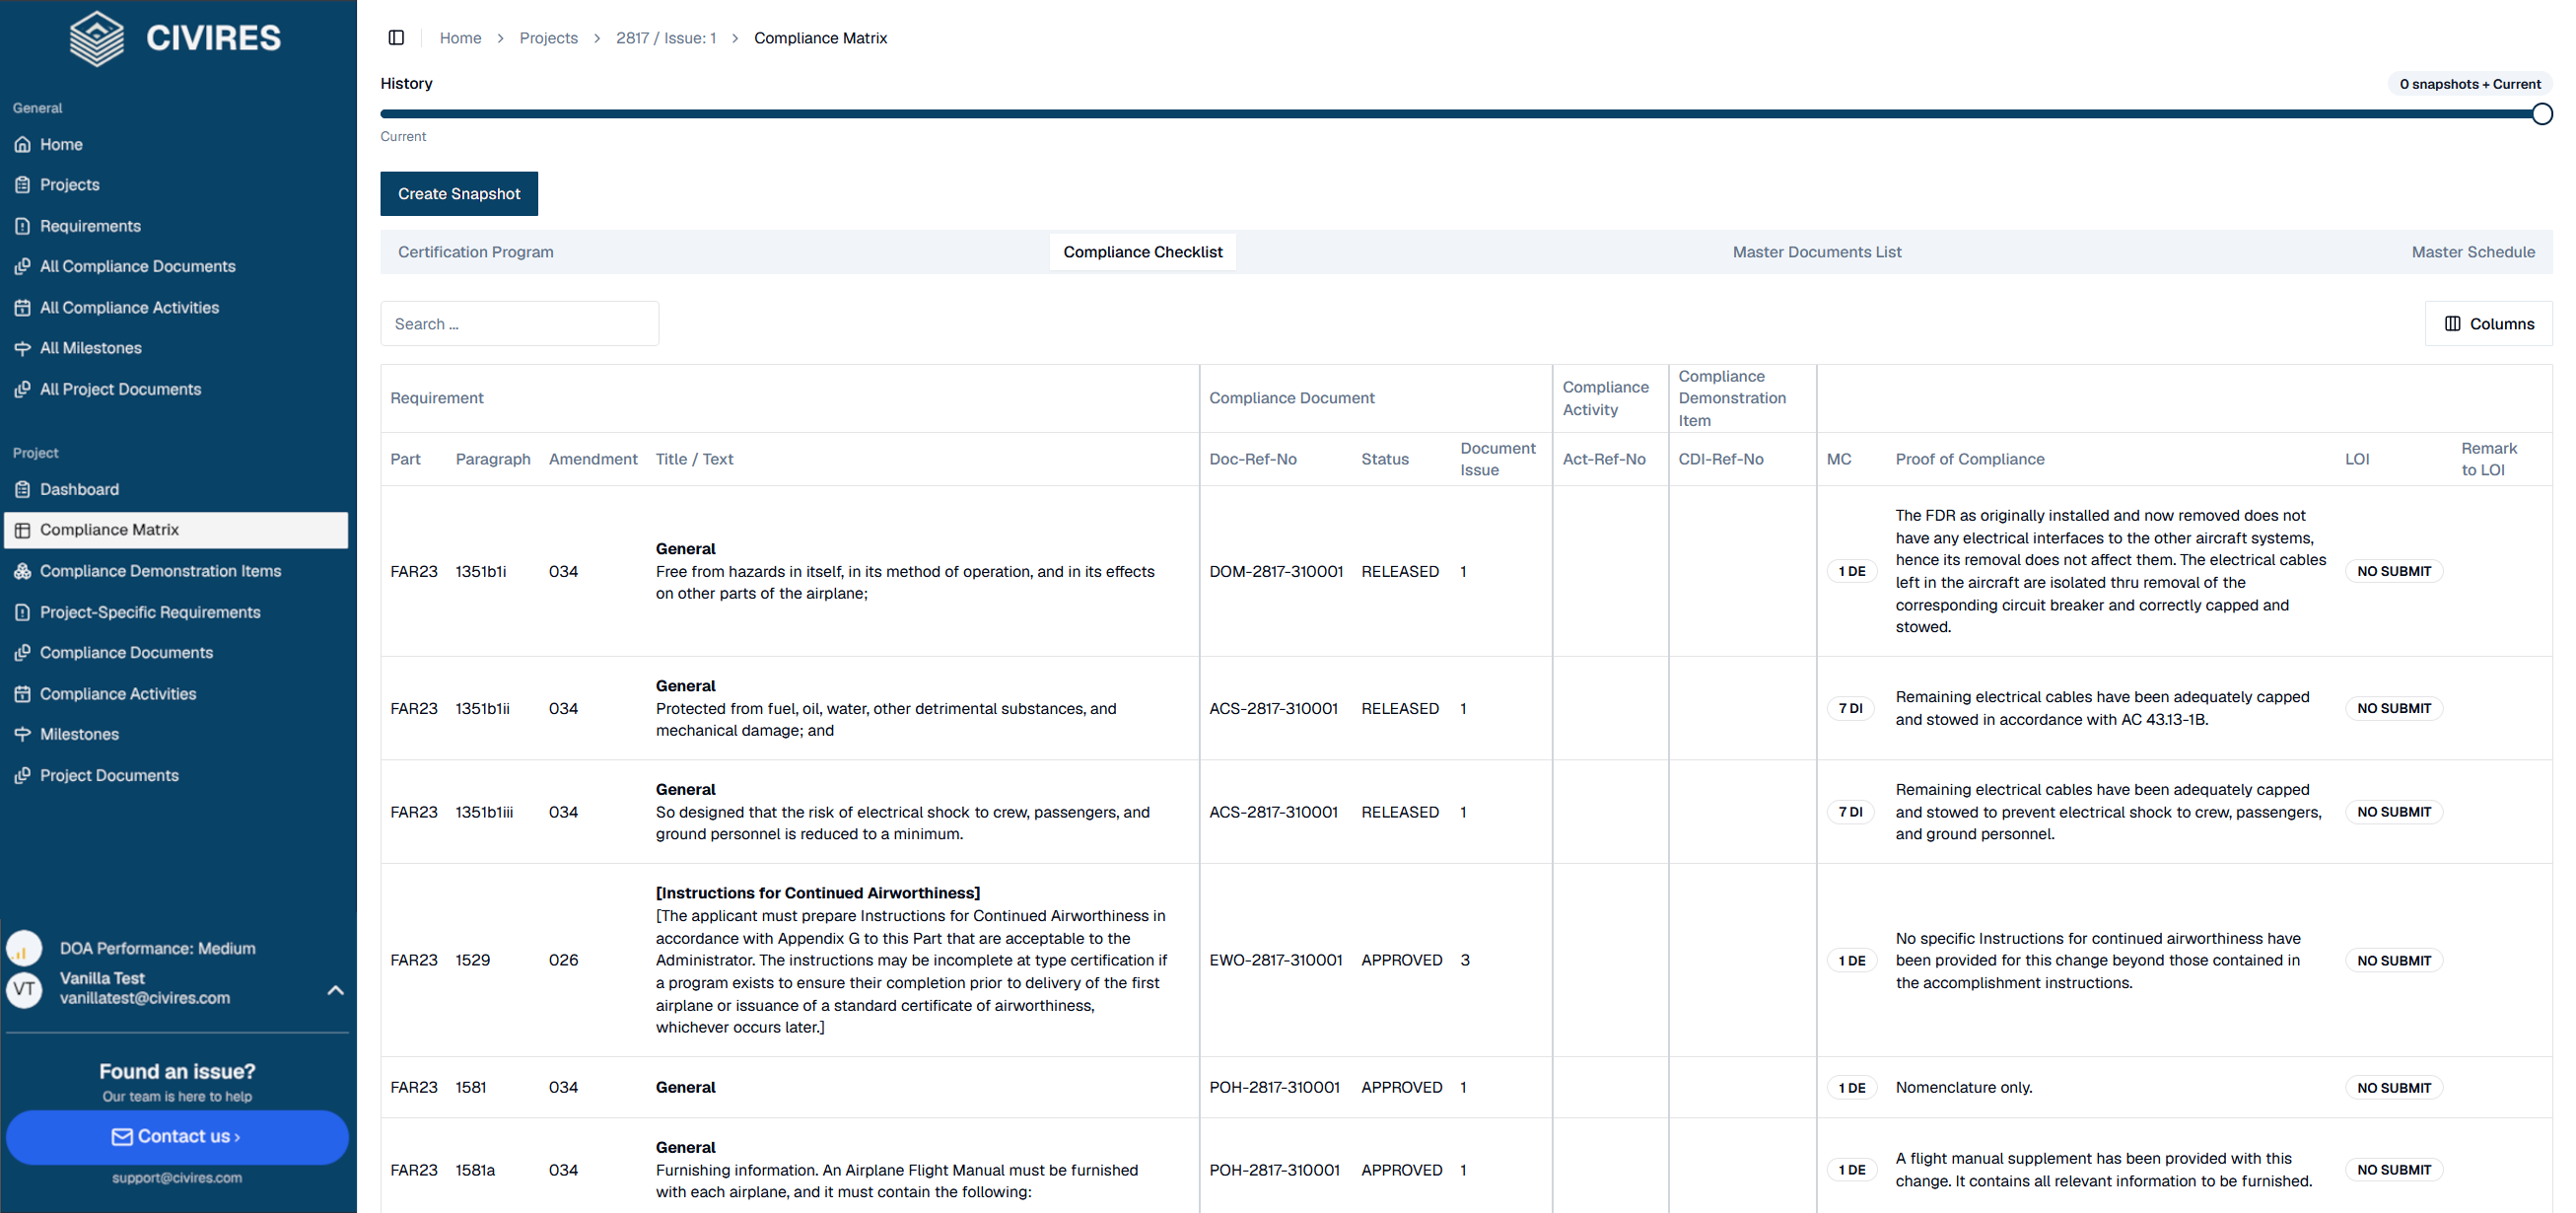Click the LOI column header
Screen dimensions: 2576x1213
[x=2357, y=460]
